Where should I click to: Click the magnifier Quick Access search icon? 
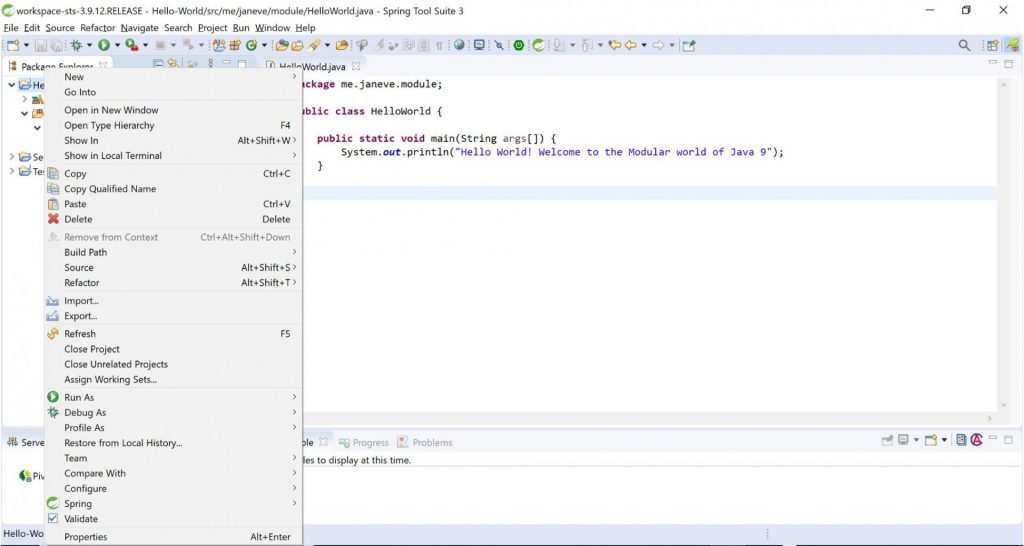(964, 45)
